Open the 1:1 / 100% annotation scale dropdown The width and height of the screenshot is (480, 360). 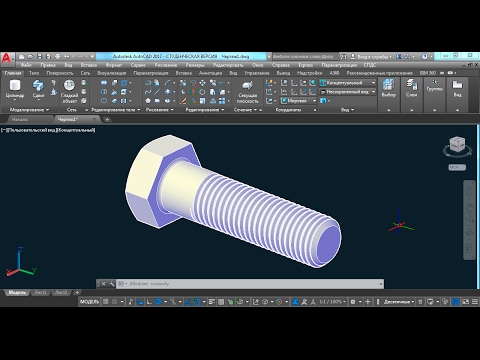333,302
